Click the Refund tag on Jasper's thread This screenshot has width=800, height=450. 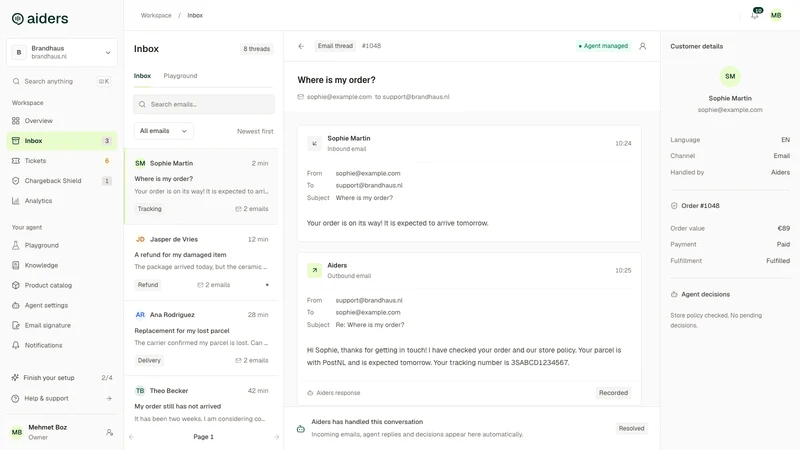click(x=148, y=285)
